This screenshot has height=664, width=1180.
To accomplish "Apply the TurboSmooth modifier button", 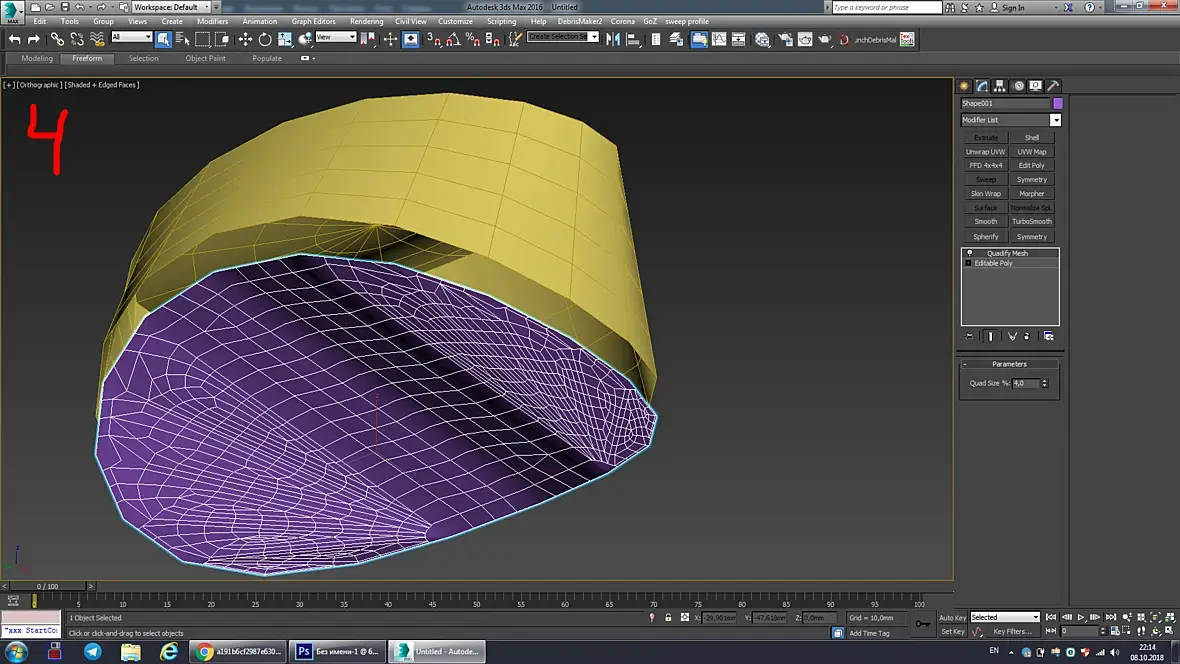I will point(1032,222).
